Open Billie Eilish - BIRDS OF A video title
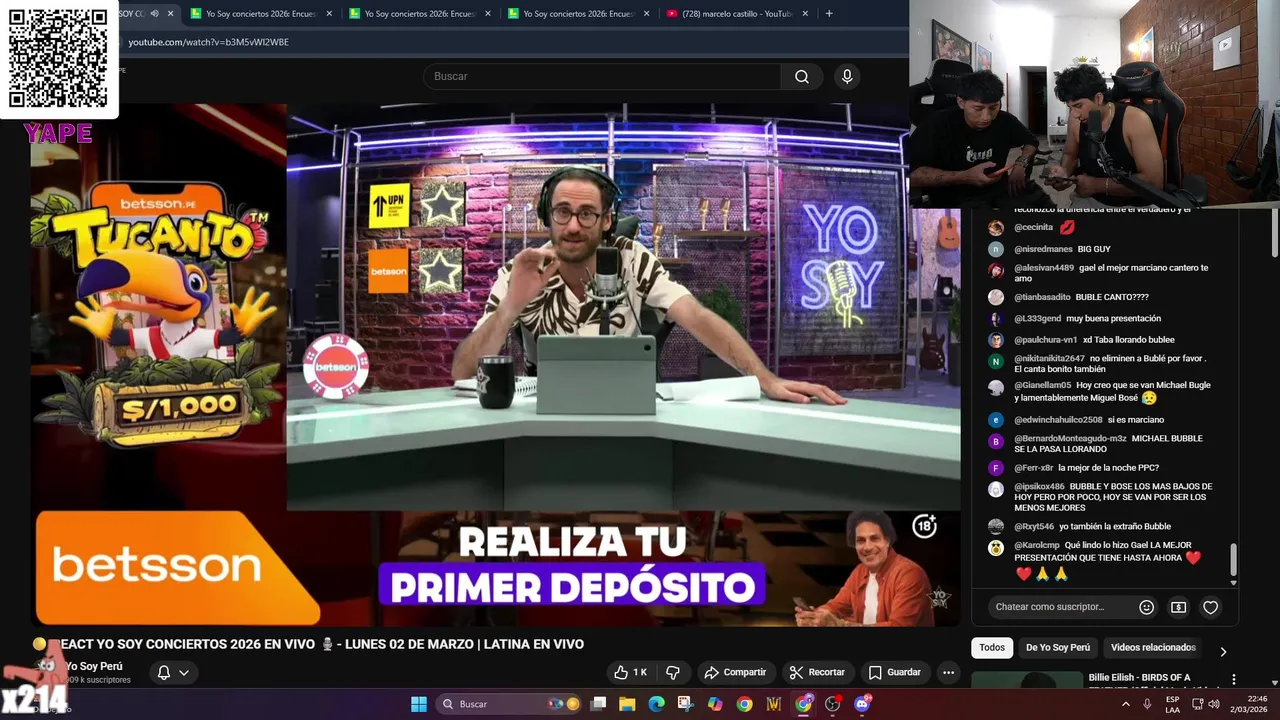 click(x=1139, y=677)
